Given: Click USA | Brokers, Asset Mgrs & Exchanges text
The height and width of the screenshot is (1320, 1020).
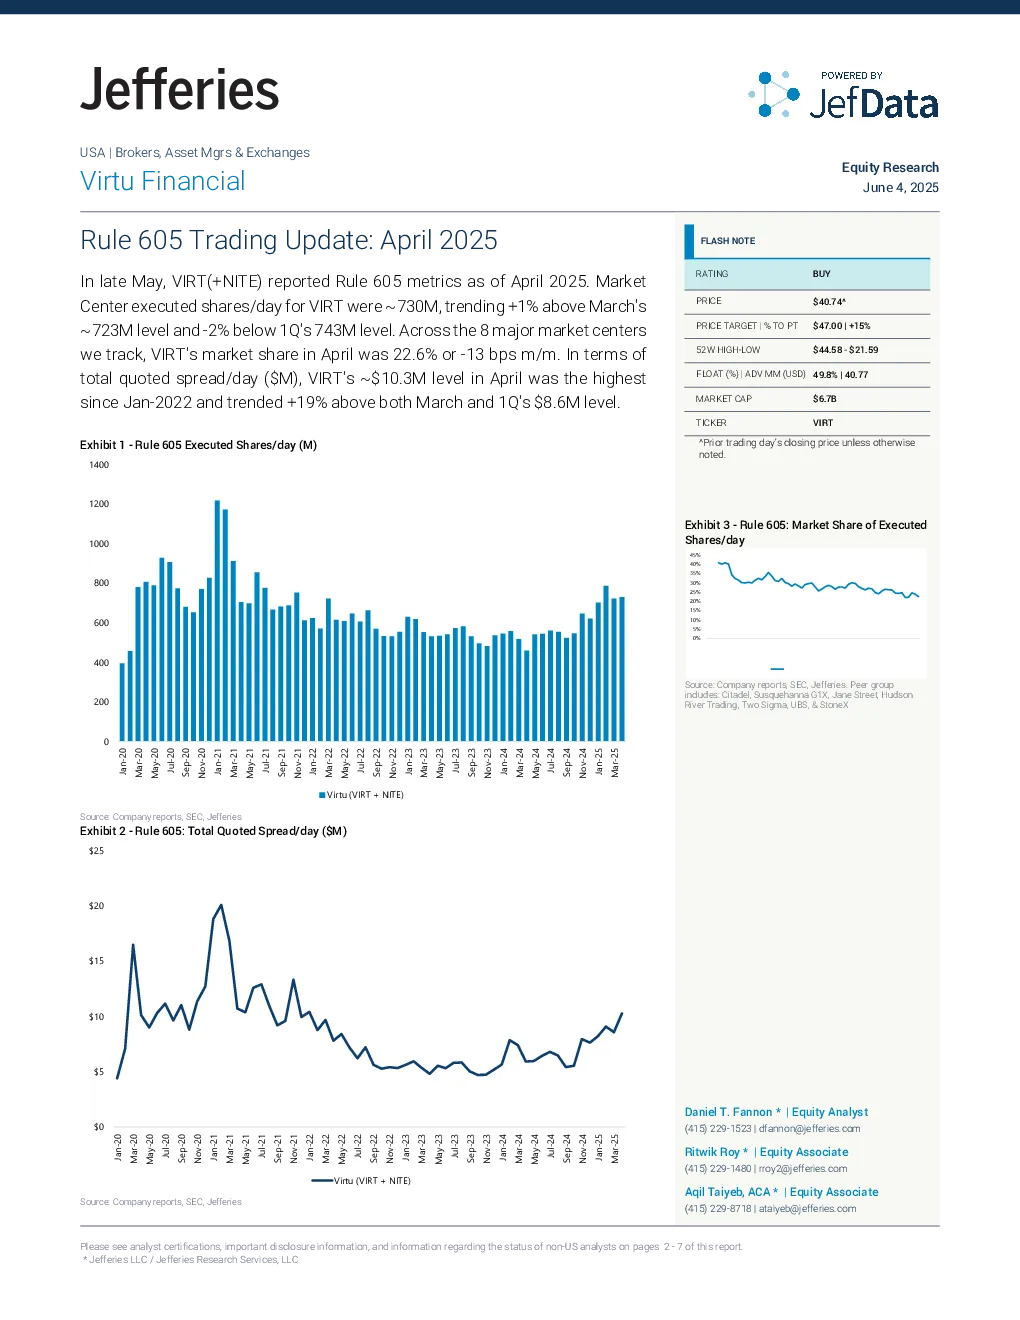Looking at the screenshot, I should click(195, 152).
